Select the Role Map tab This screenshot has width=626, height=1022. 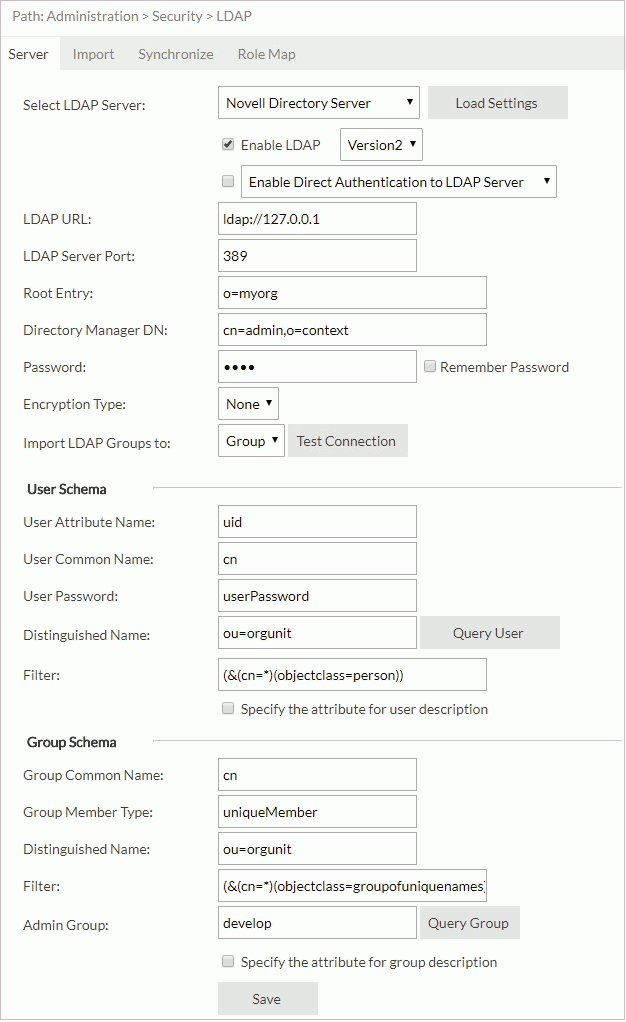tap(266, 54)
